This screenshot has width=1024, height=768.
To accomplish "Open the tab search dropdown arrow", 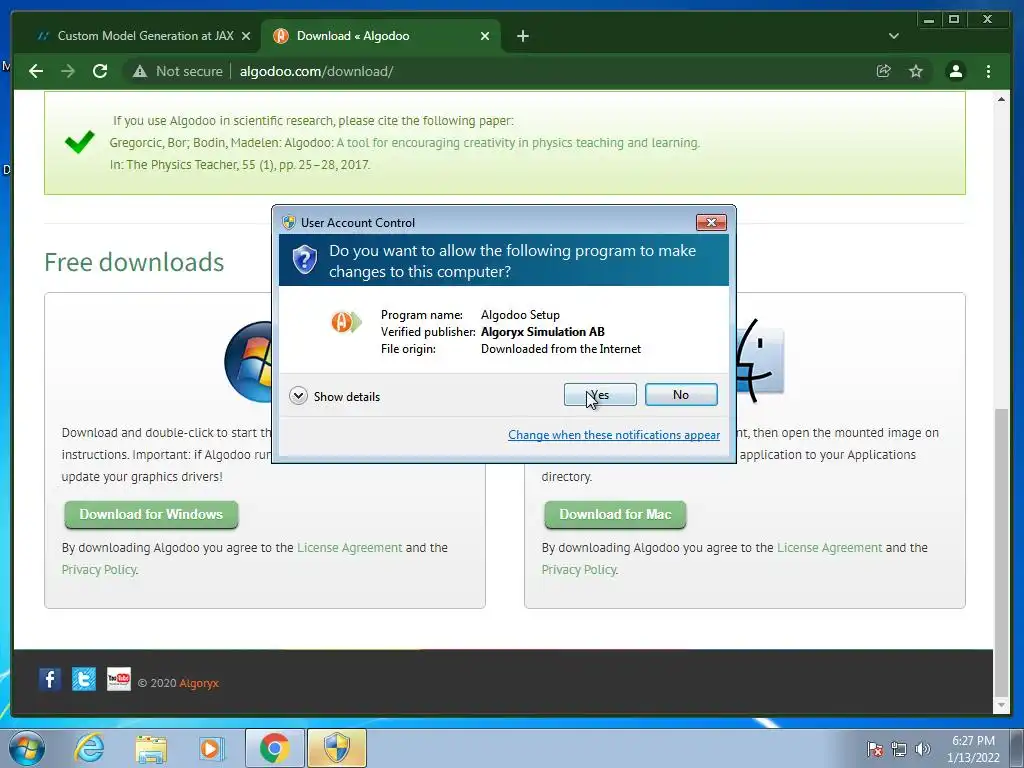I will tap(893, 36).
